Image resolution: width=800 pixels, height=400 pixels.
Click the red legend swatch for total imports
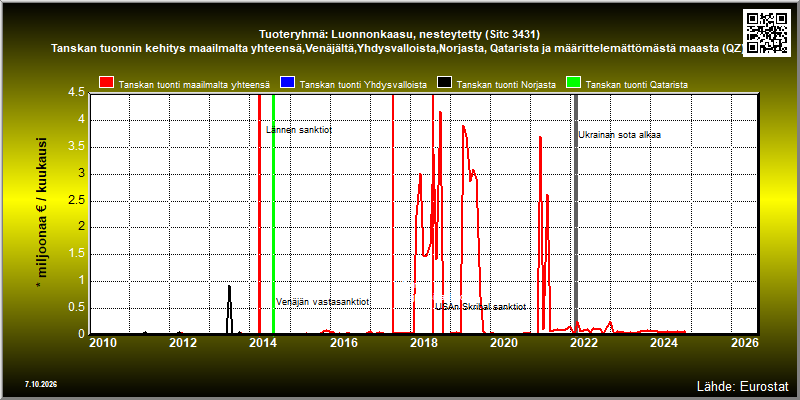point(107,84)
